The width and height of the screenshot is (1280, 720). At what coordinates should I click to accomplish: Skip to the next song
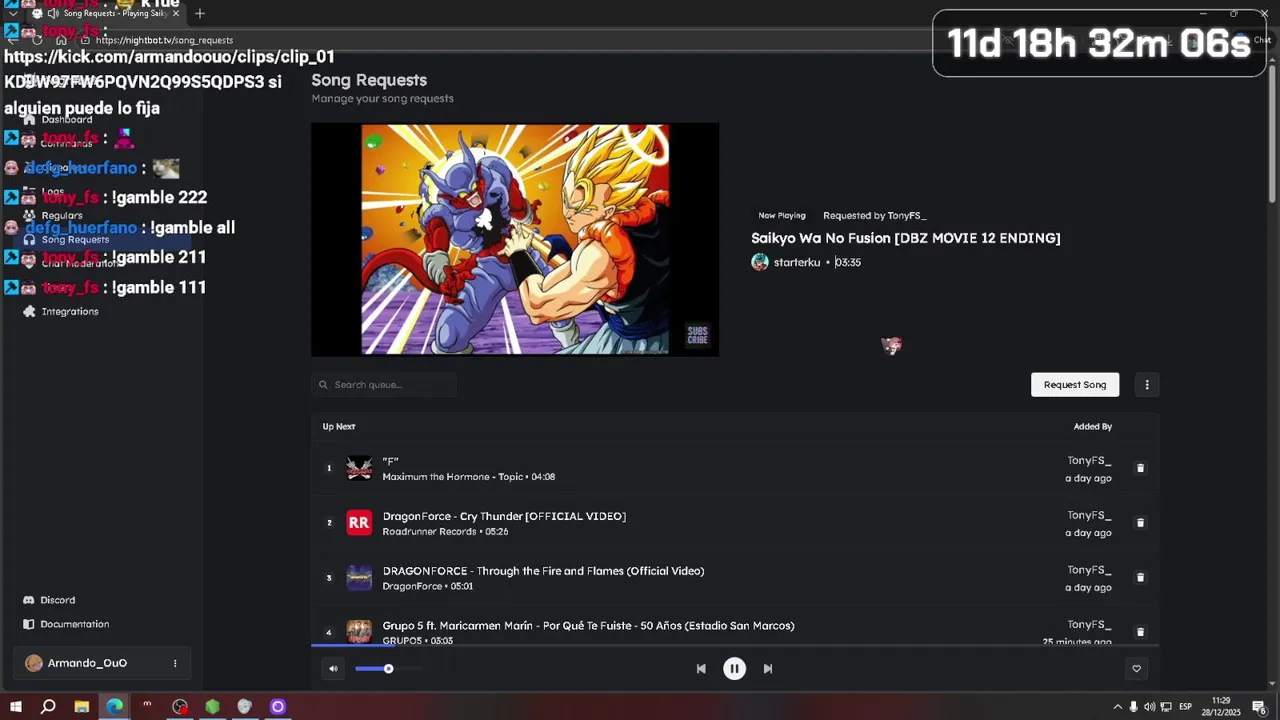[768, 669]
